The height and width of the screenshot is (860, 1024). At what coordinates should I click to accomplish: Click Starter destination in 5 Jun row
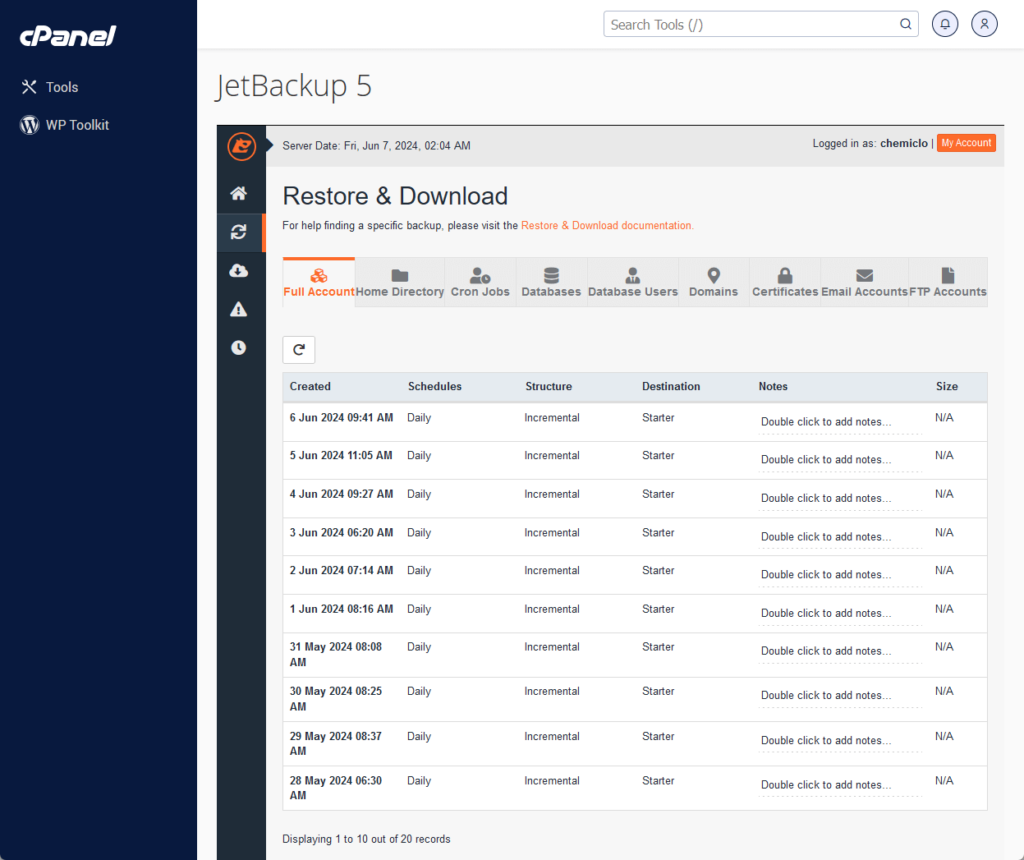coord(658,456)
